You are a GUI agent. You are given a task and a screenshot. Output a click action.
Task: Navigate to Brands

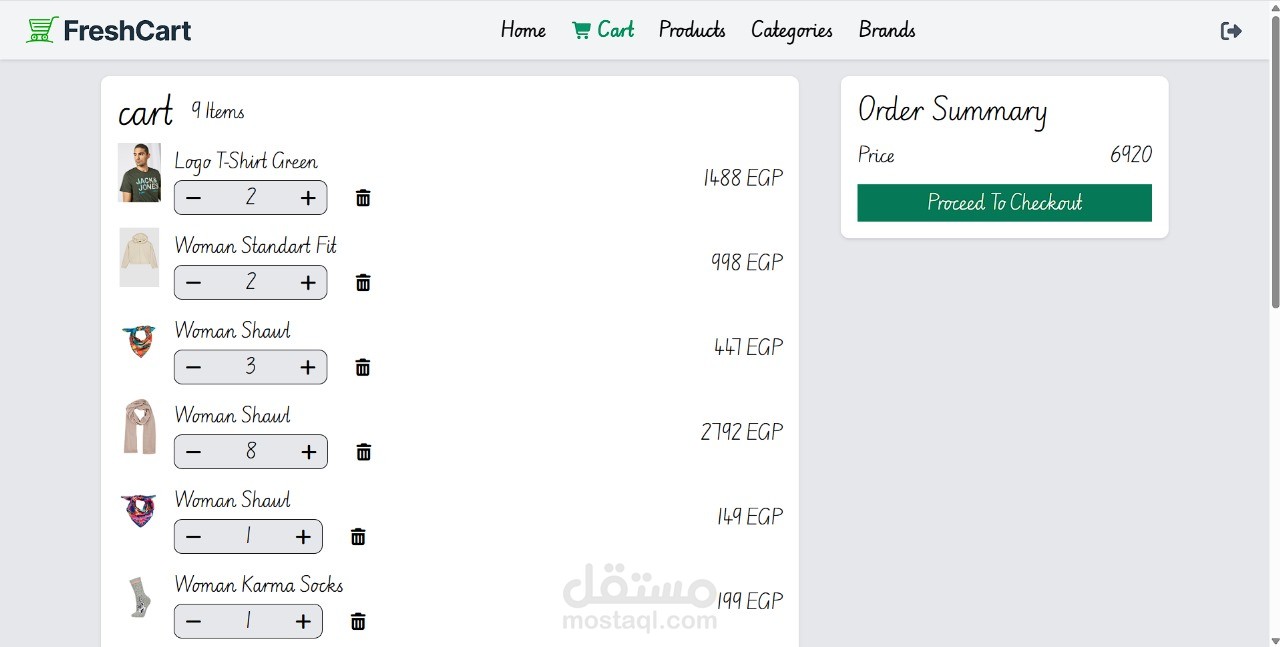click(x=887, y=30)
